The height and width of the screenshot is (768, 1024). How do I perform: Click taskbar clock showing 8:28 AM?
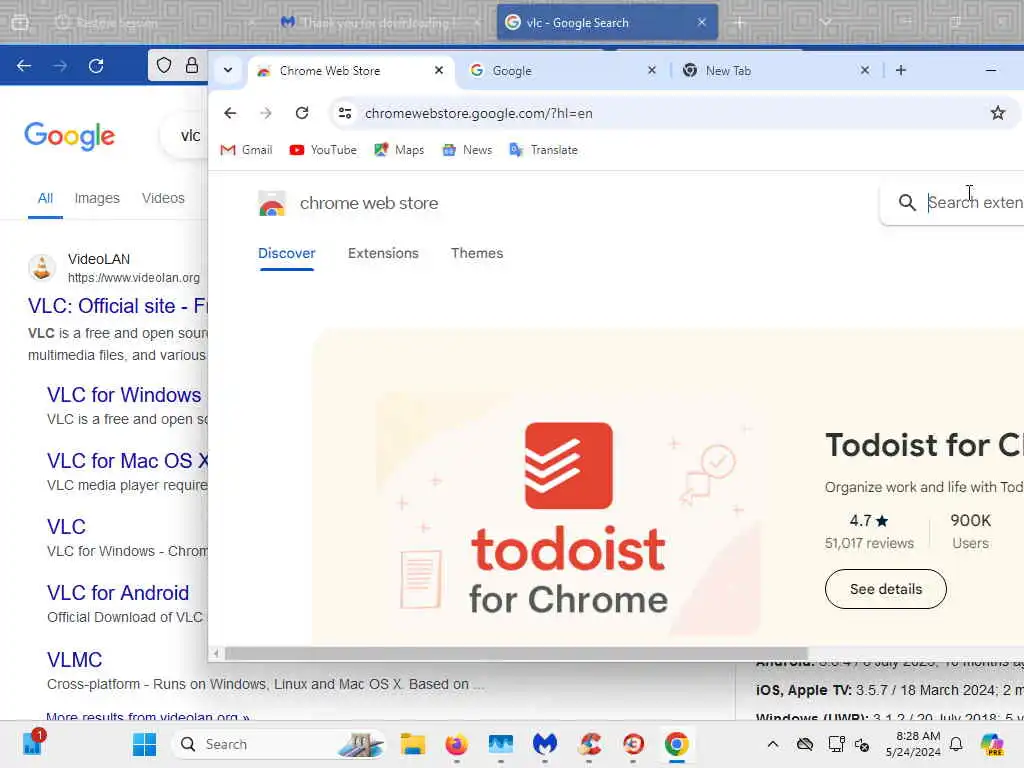913,744
